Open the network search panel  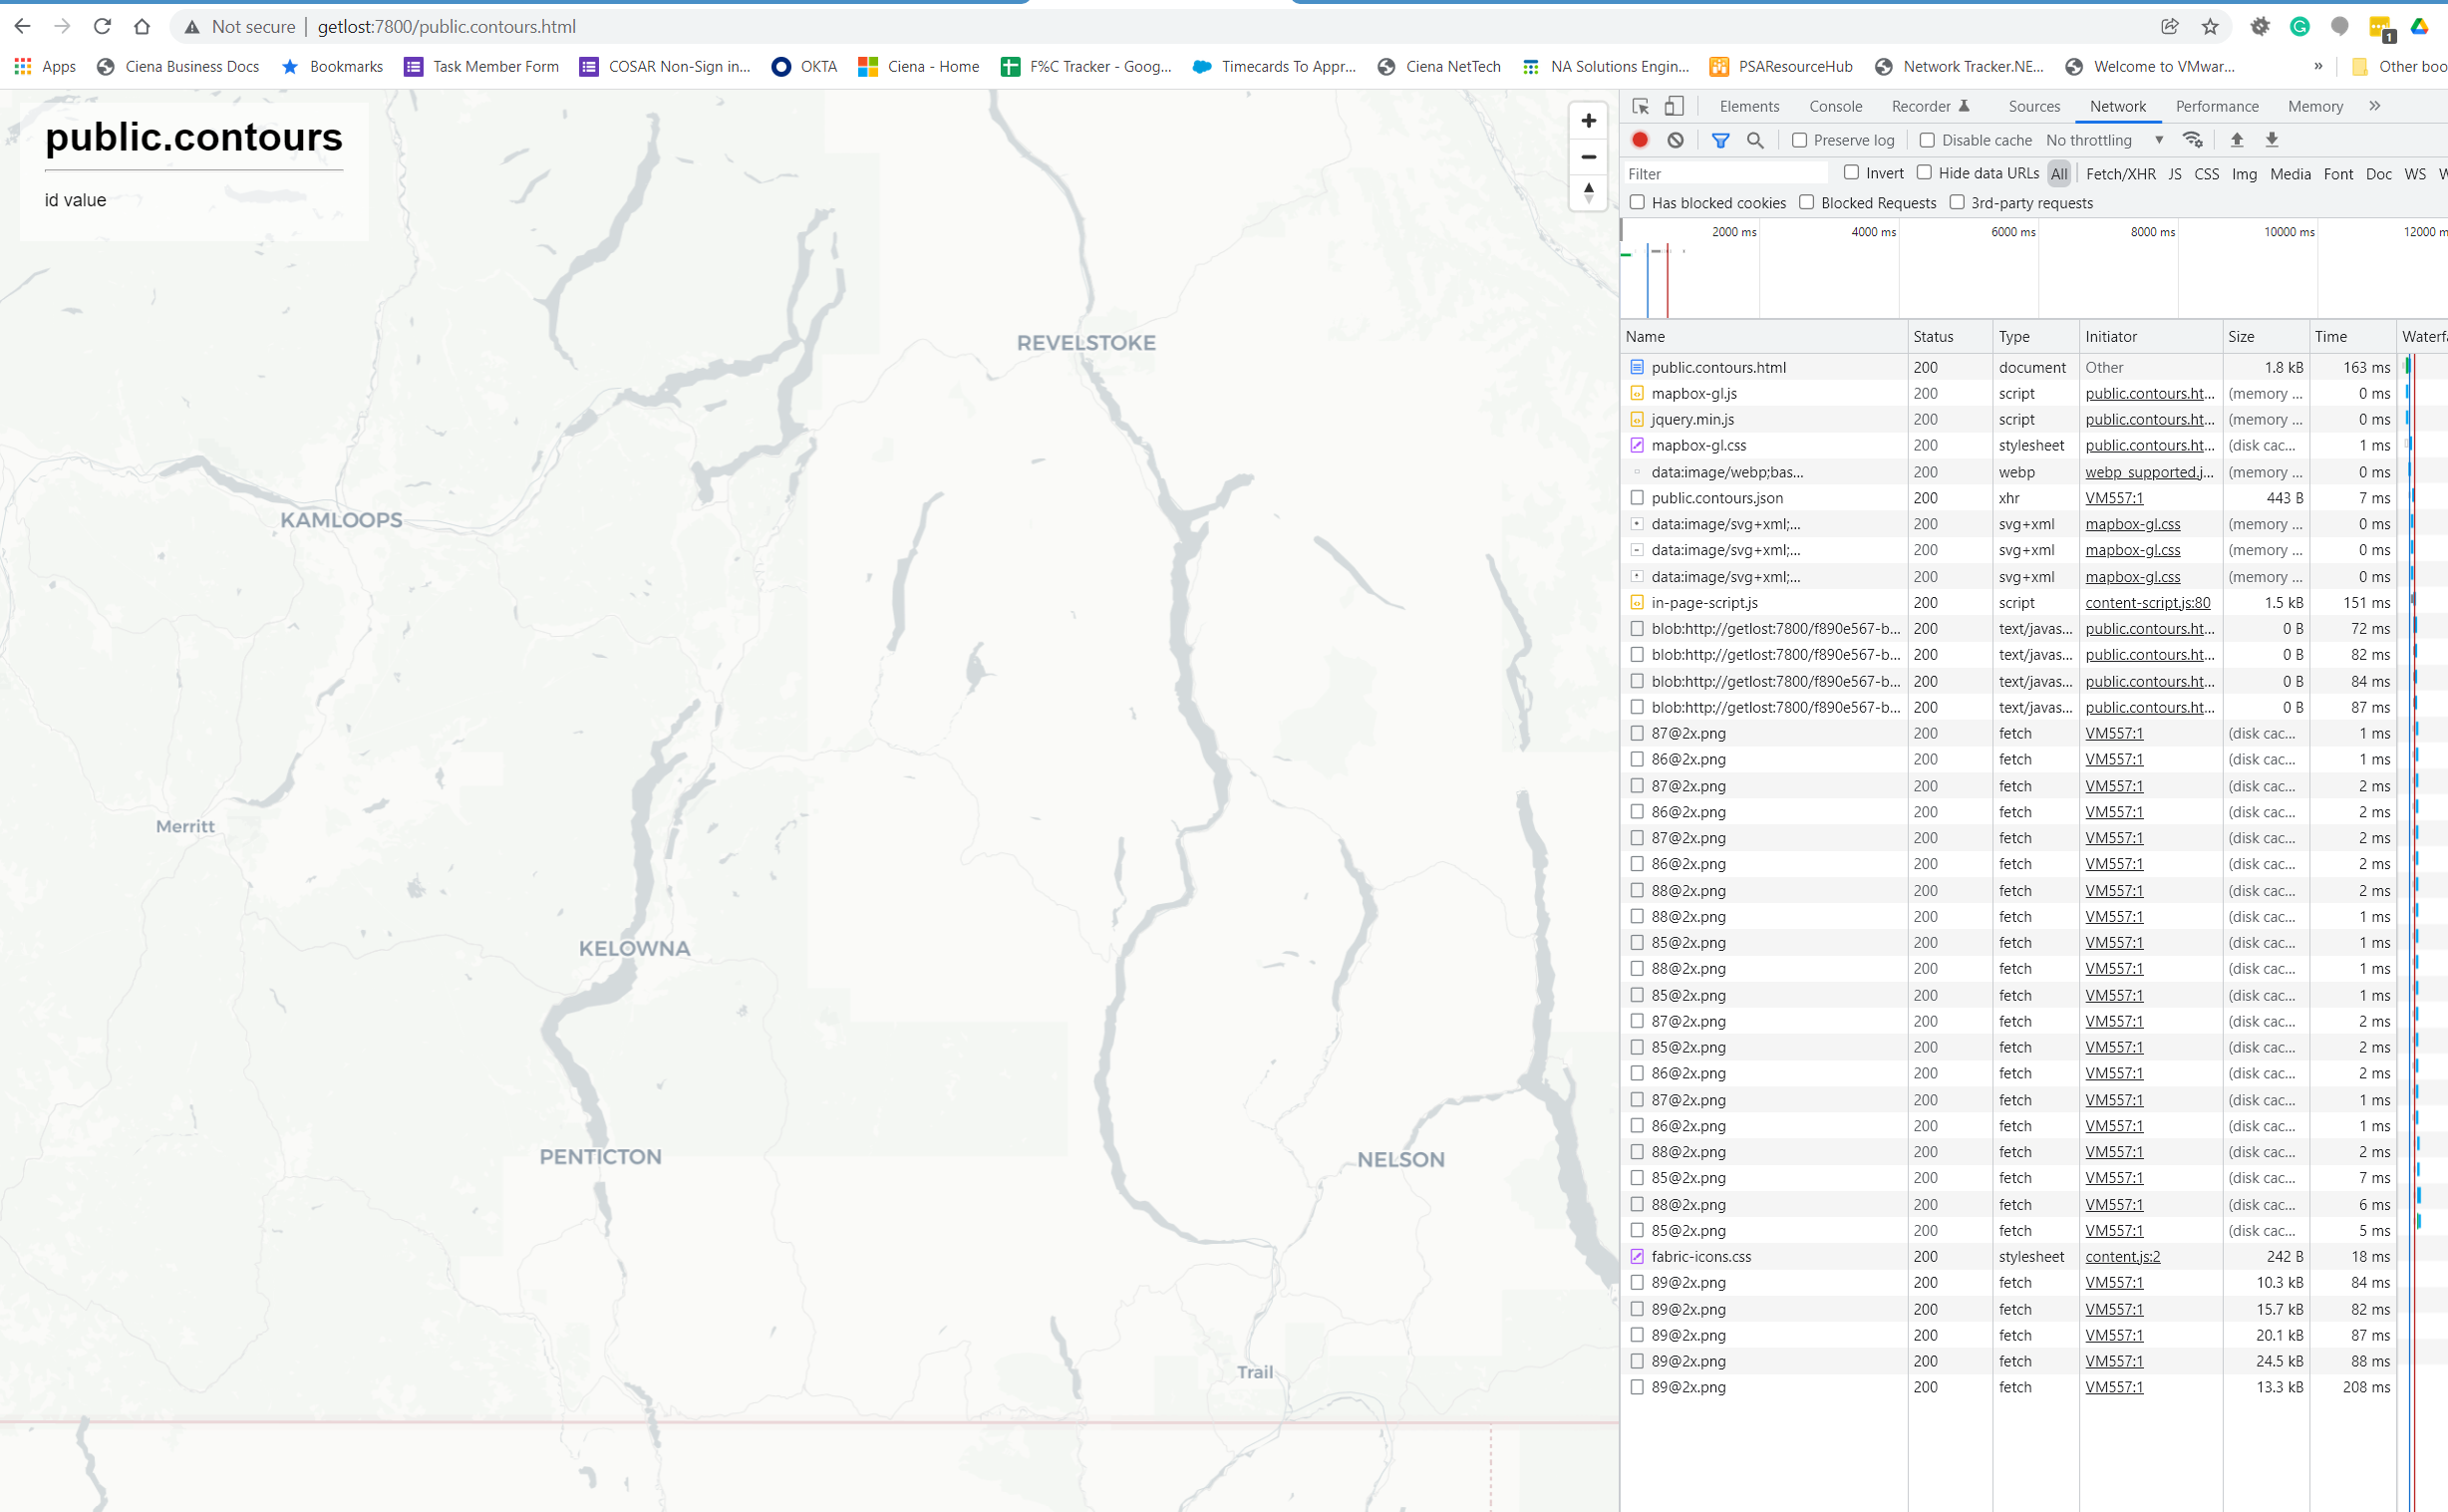coord(1755,140)
